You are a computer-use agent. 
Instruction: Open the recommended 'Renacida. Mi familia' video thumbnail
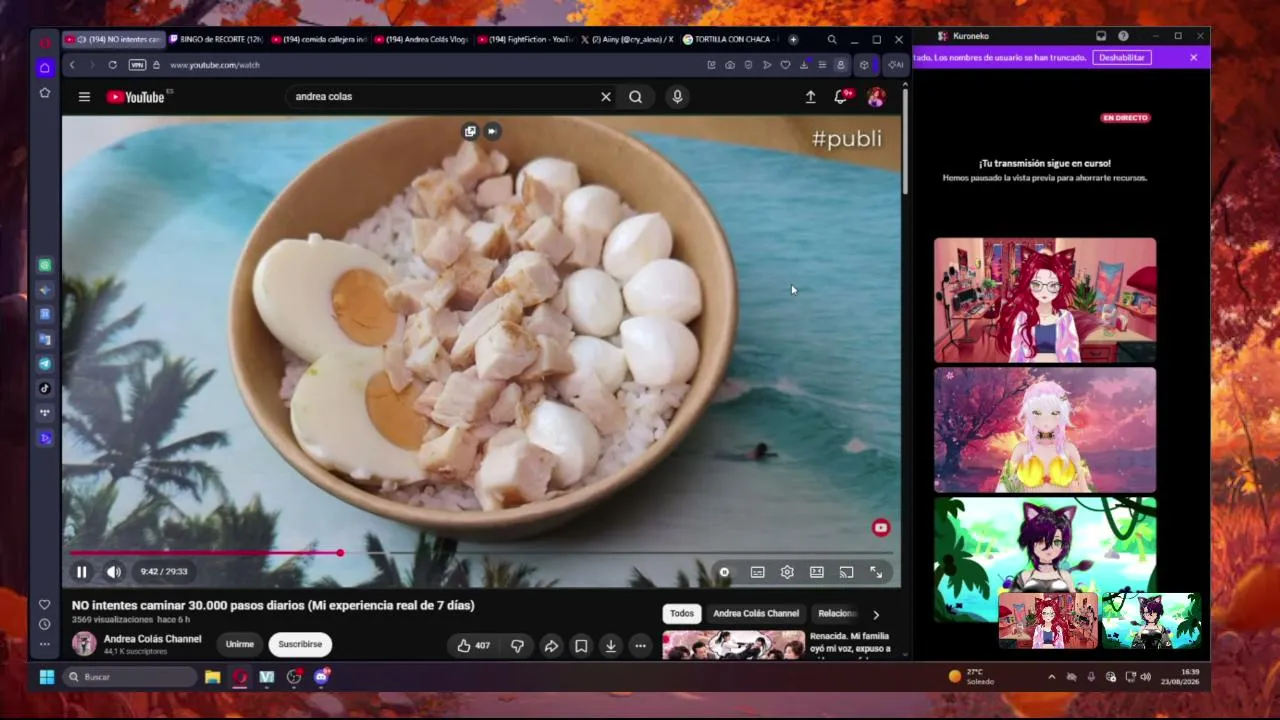(x=733, y=645)
